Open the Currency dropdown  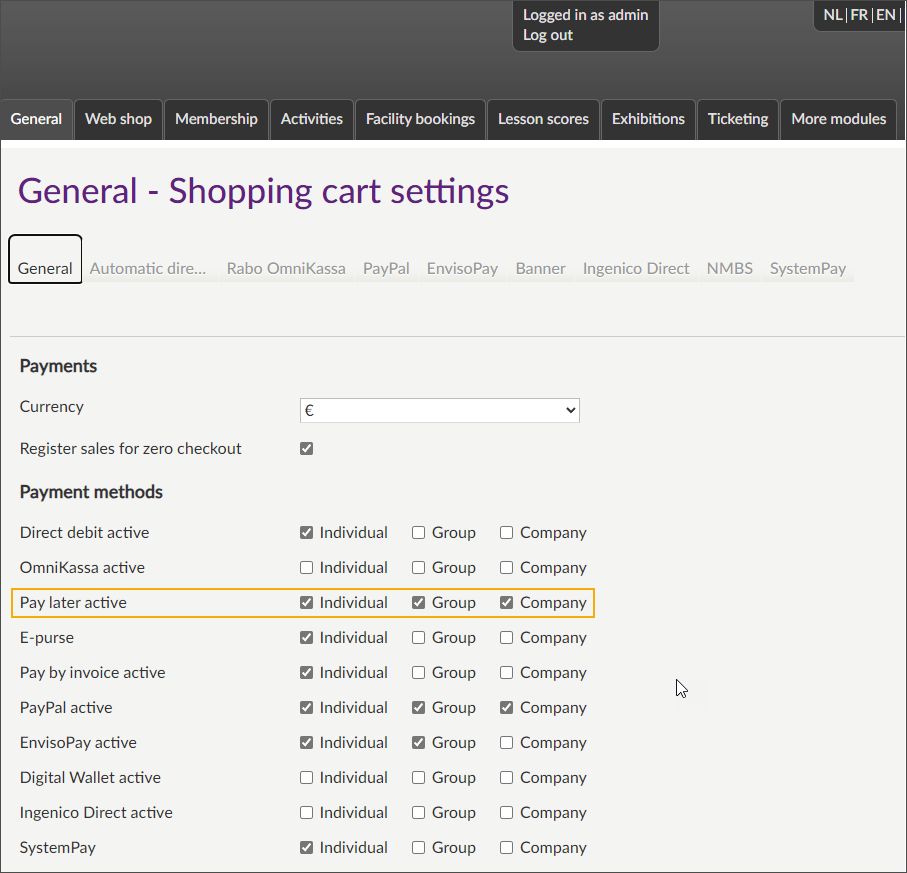(x=439, y=410)
